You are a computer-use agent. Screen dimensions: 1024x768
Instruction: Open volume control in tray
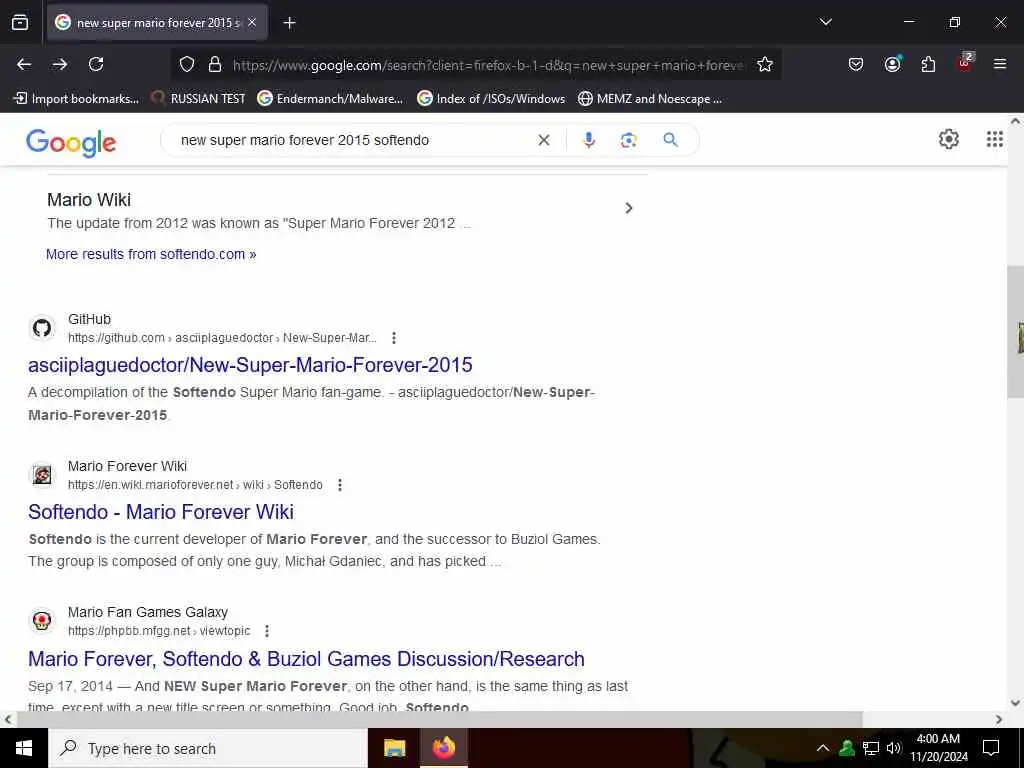[894, 748]
